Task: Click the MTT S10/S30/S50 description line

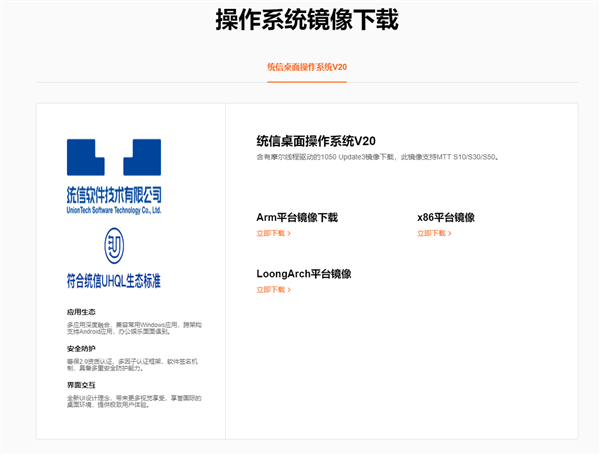Action: pyautogui.click(x=377, y=157)
